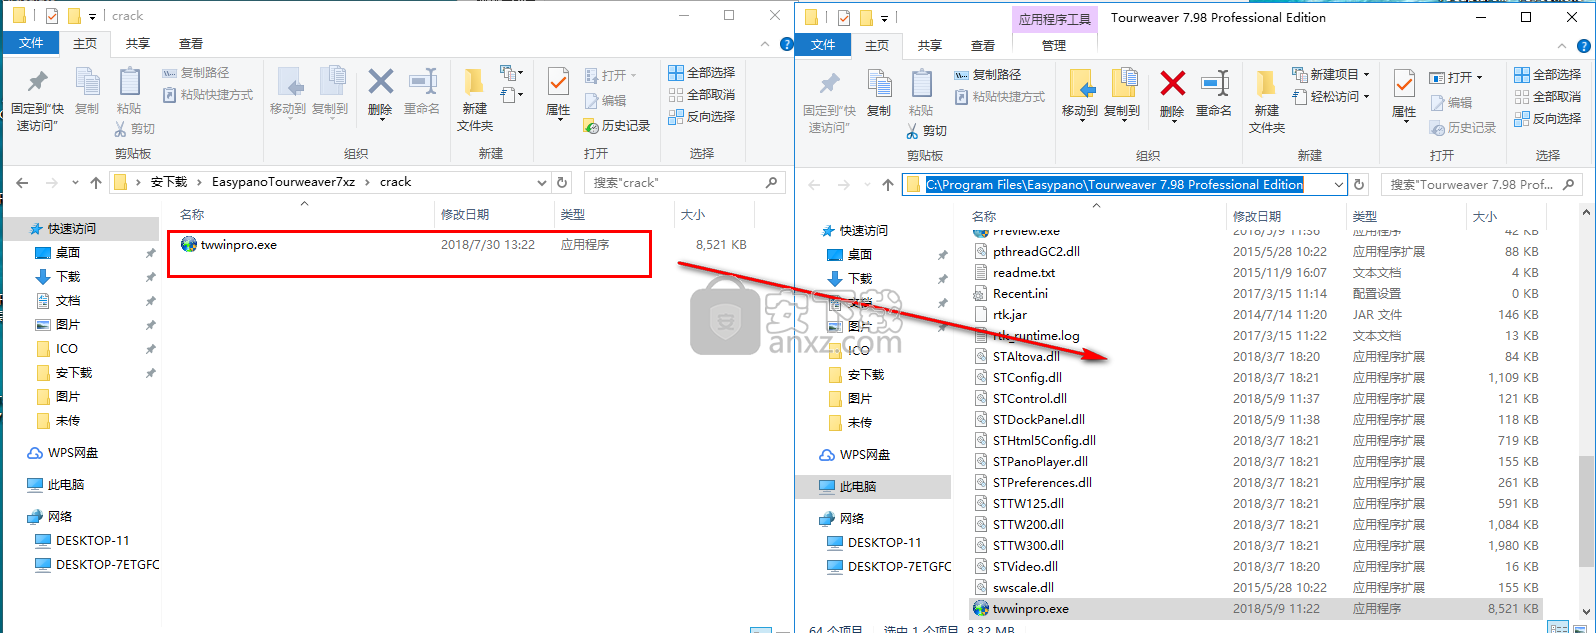Click the search magnifier in the crack window
The width and height of the screenshot is (1596, 633).
click(771, 183)
